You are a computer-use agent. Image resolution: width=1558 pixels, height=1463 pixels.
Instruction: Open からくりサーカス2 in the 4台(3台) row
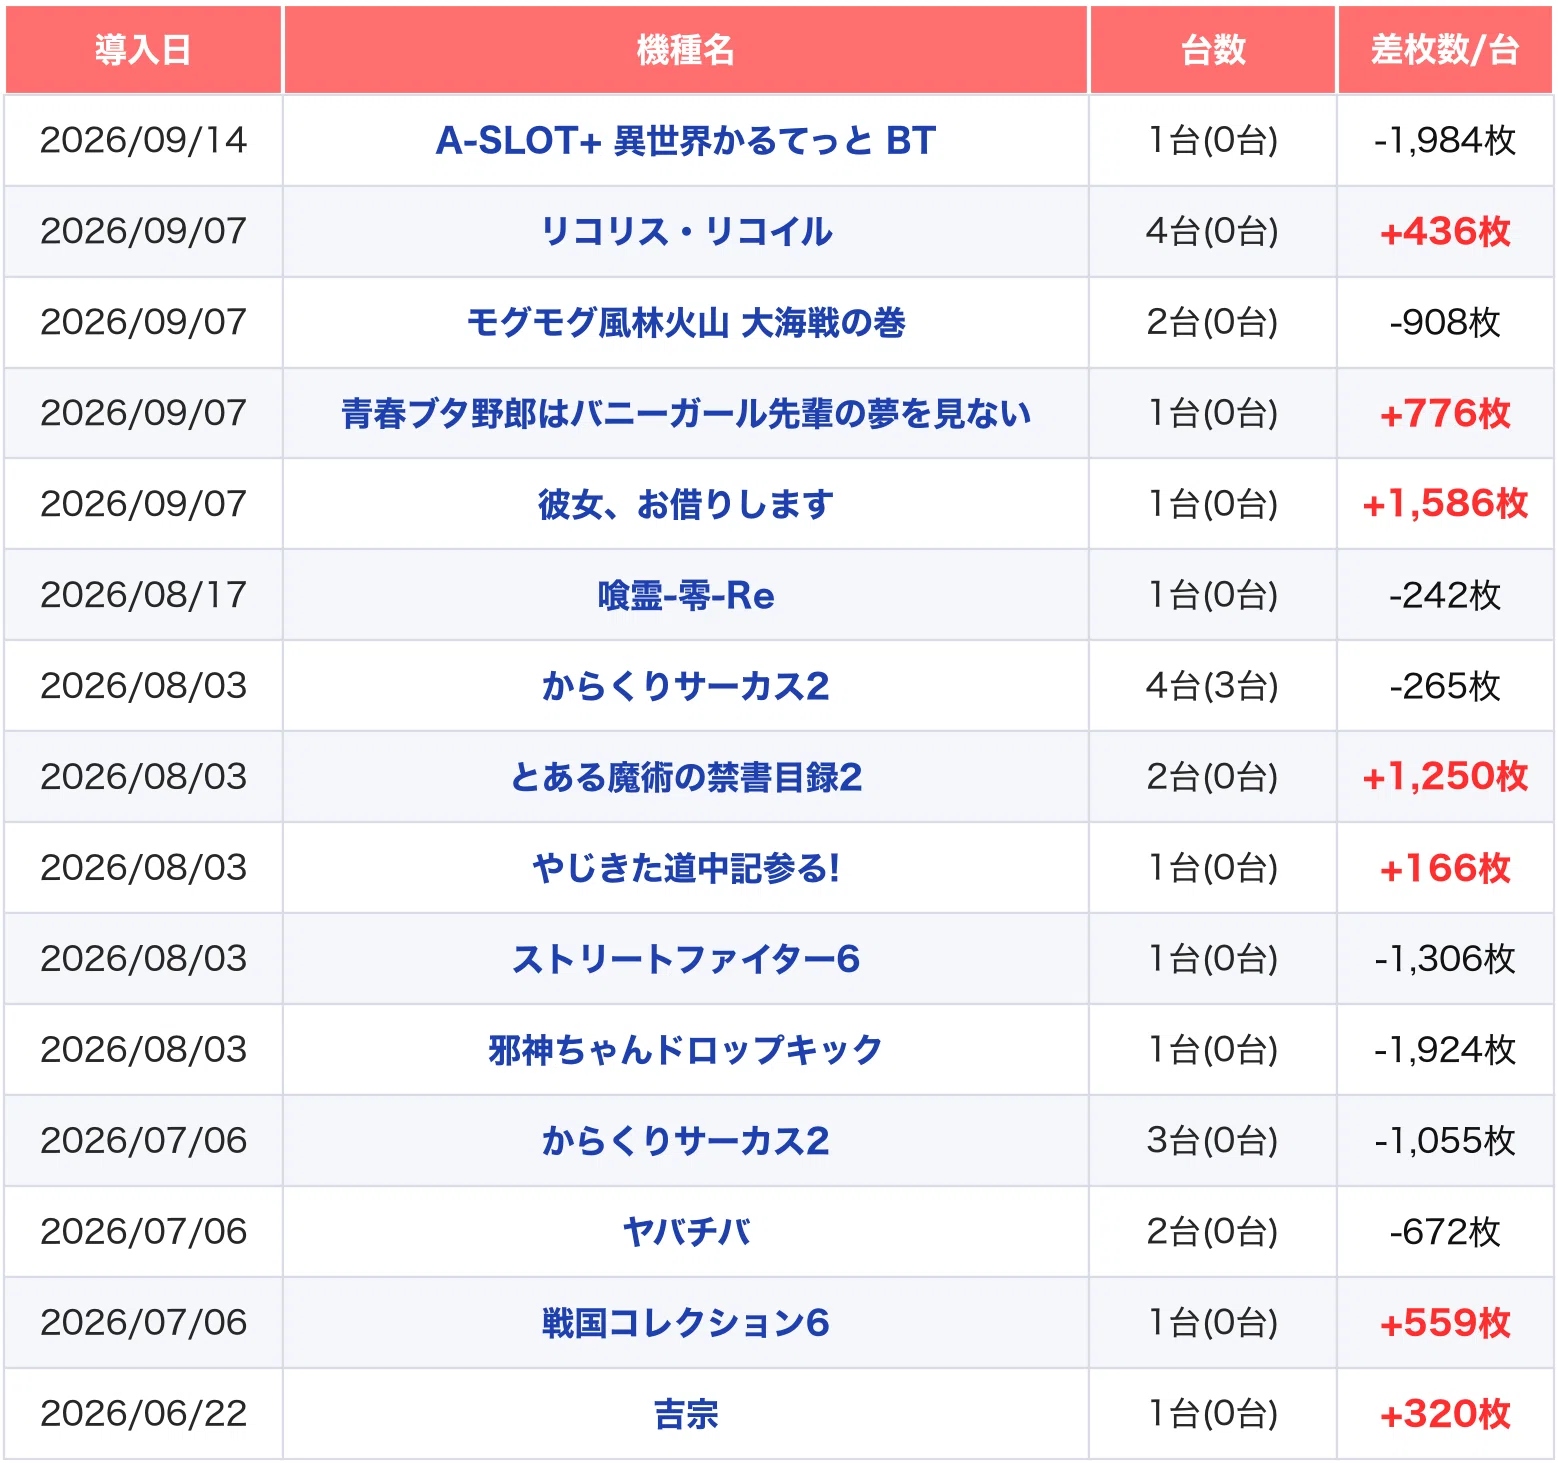pyautogui.click(x=686, y=687)
